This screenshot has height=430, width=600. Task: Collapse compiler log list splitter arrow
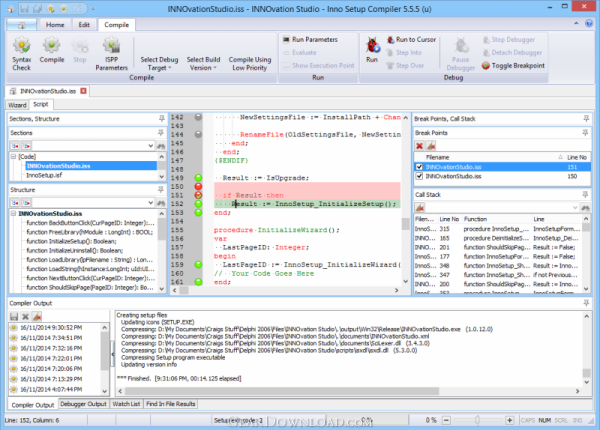tap(112, 354)
